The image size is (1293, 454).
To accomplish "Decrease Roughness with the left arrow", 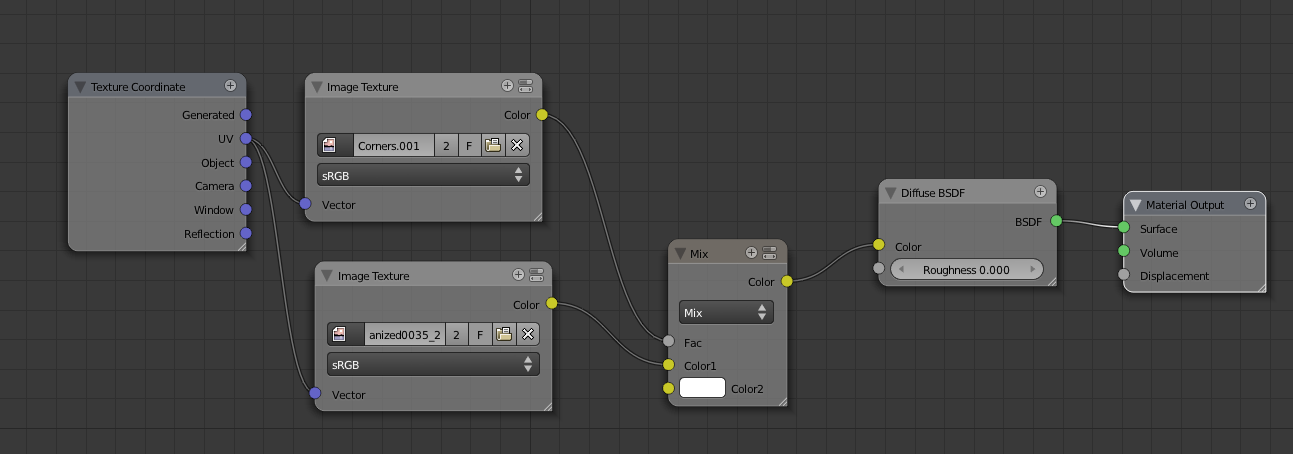I will pyautogui.click(x=899, y=269).
